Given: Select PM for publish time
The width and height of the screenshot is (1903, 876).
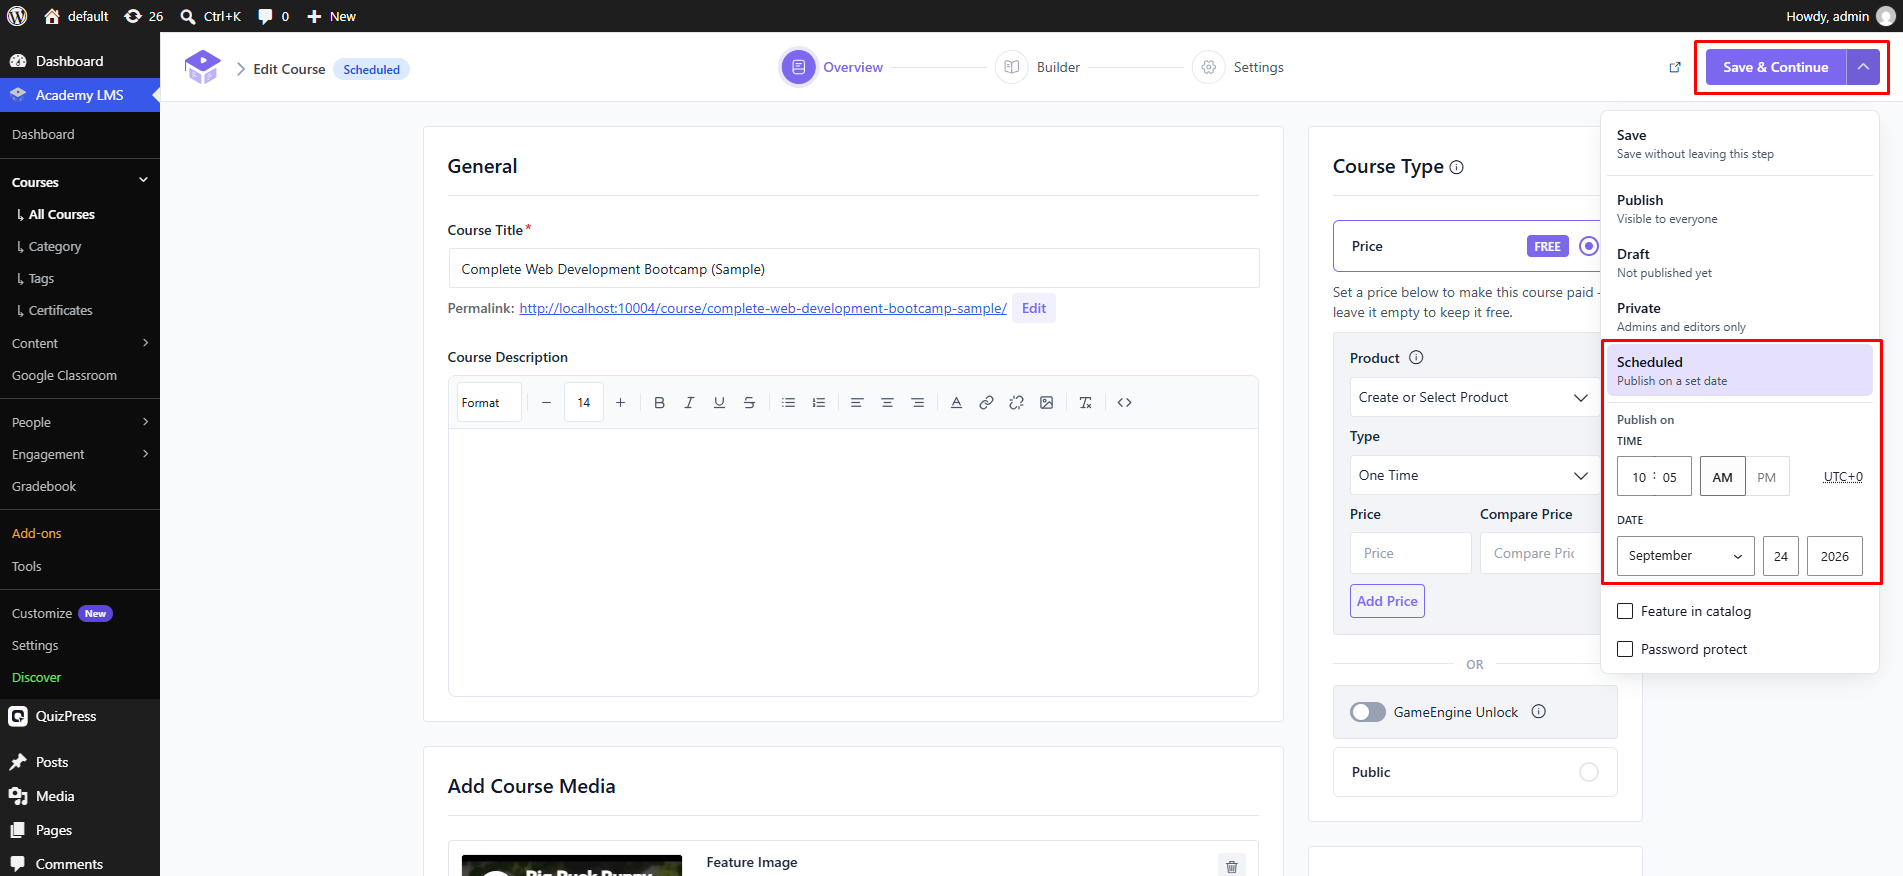Looking at the screenshot, I should click(1767, 477).
